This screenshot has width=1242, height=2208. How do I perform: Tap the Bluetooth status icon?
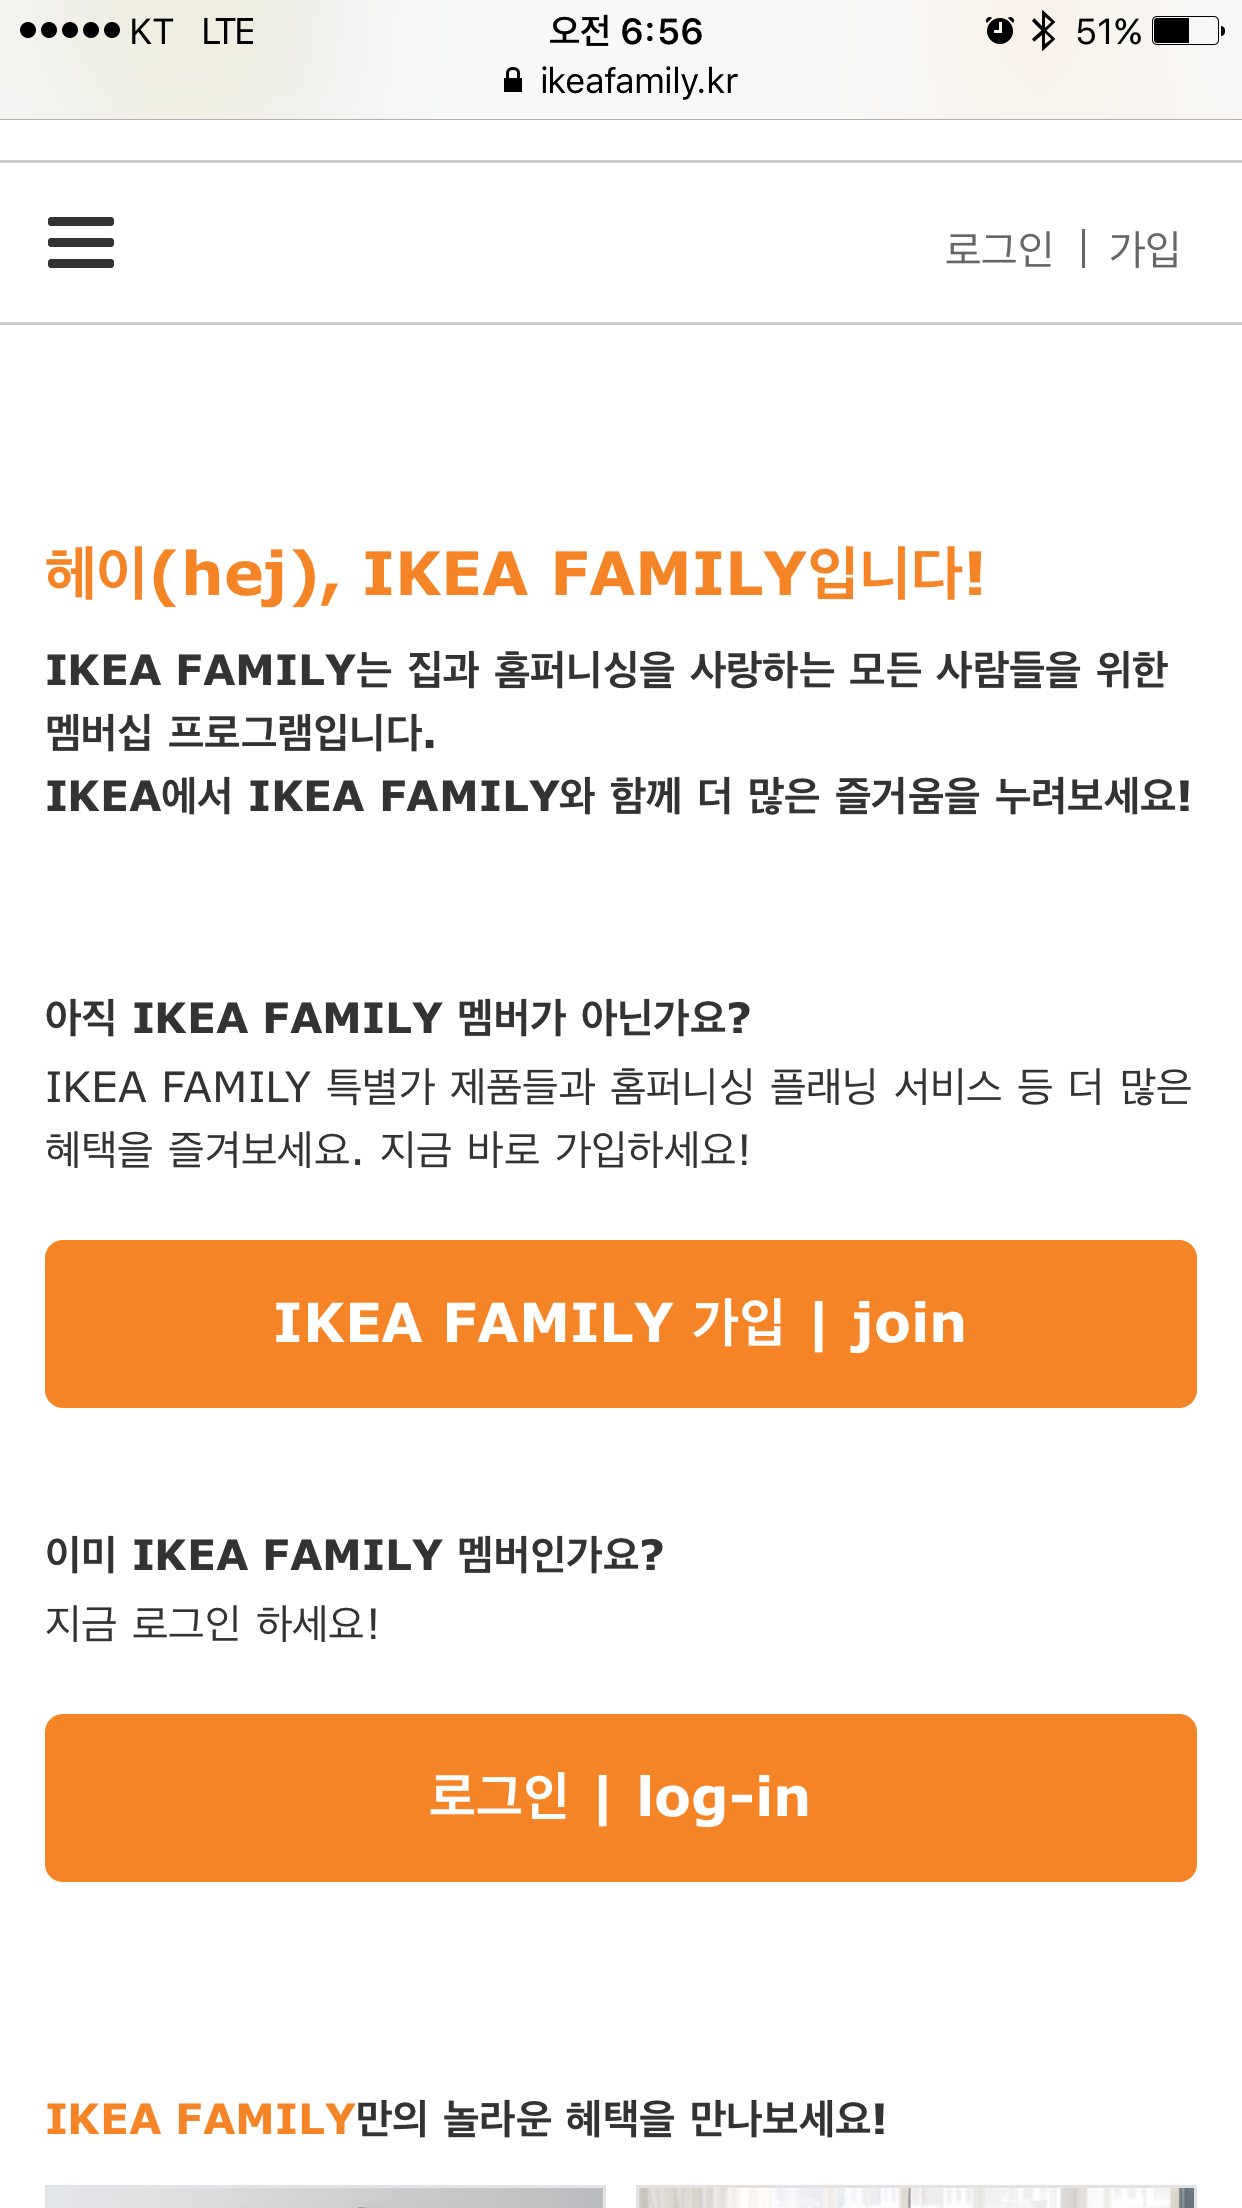pyautogui.click(x=1044, y=31)
